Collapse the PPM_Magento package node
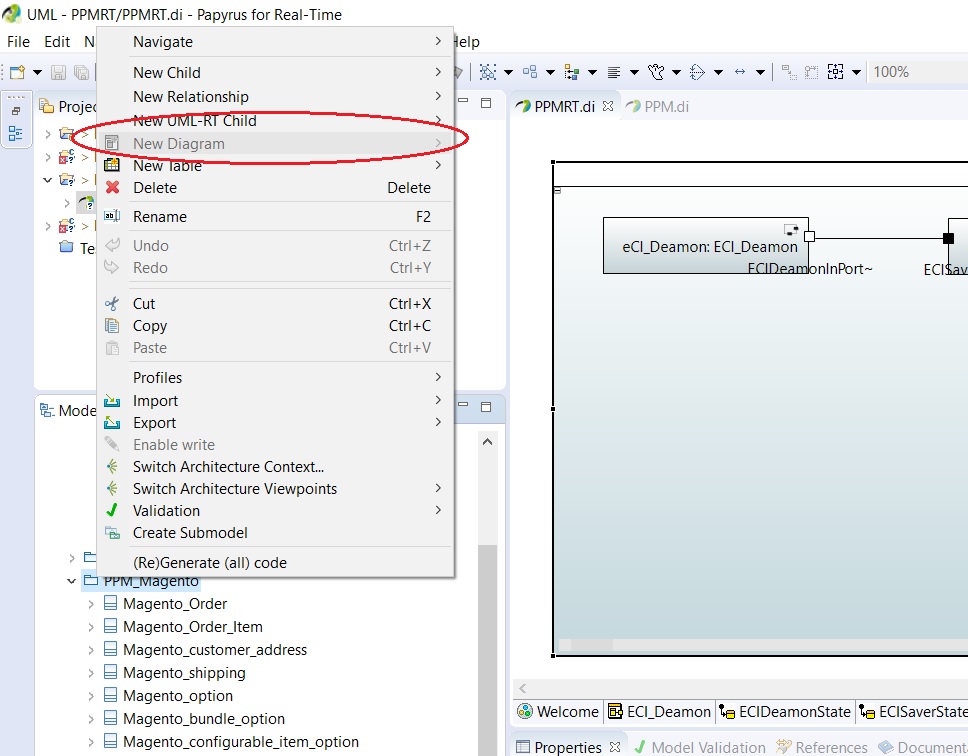The width and height of the screenshot is (968, 756). pos(72,581)
